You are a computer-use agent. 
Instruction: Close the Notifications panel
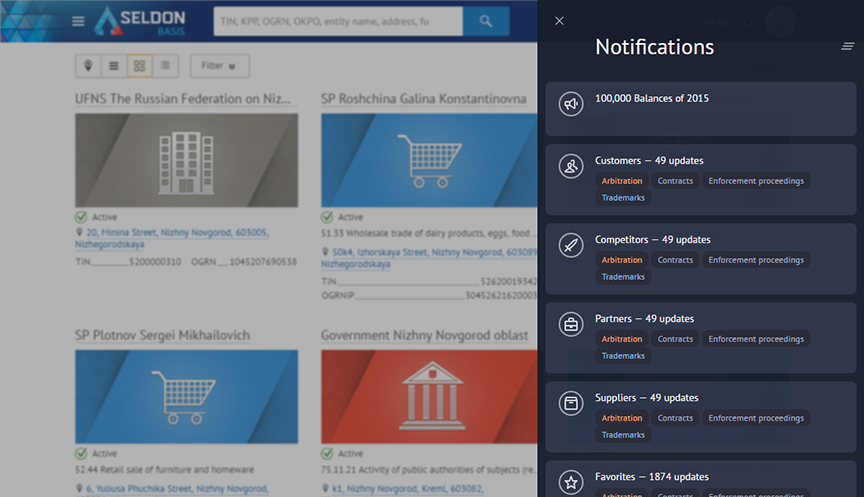click(x=559, y=21)
